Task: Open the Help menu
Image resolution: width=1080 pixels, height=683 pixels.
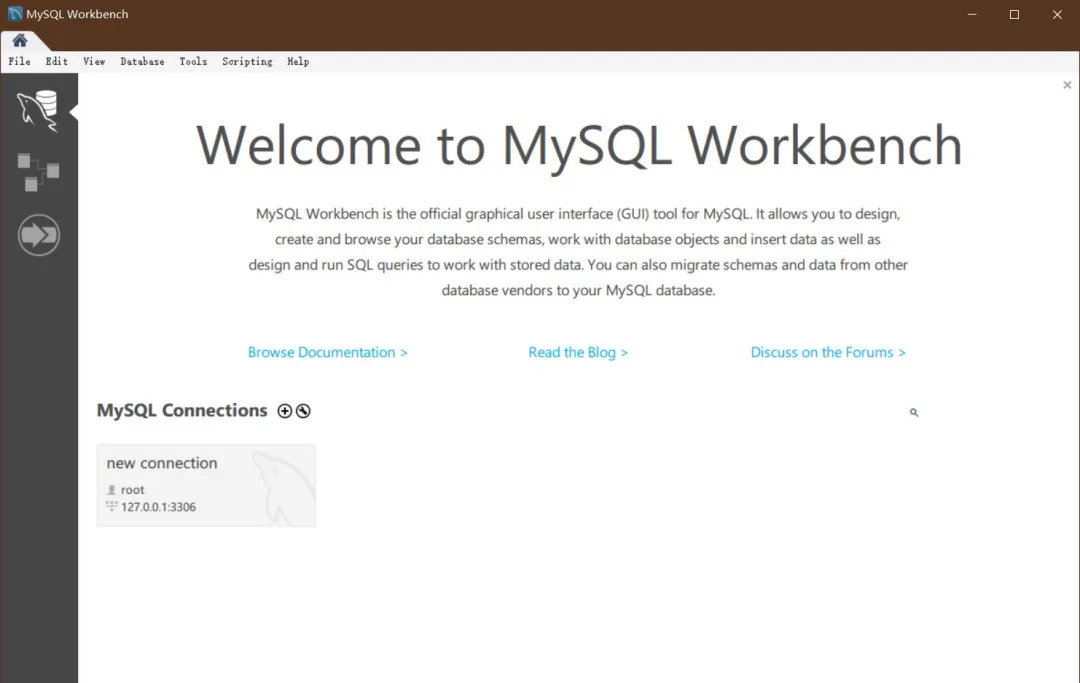Action: pos(298,61)
